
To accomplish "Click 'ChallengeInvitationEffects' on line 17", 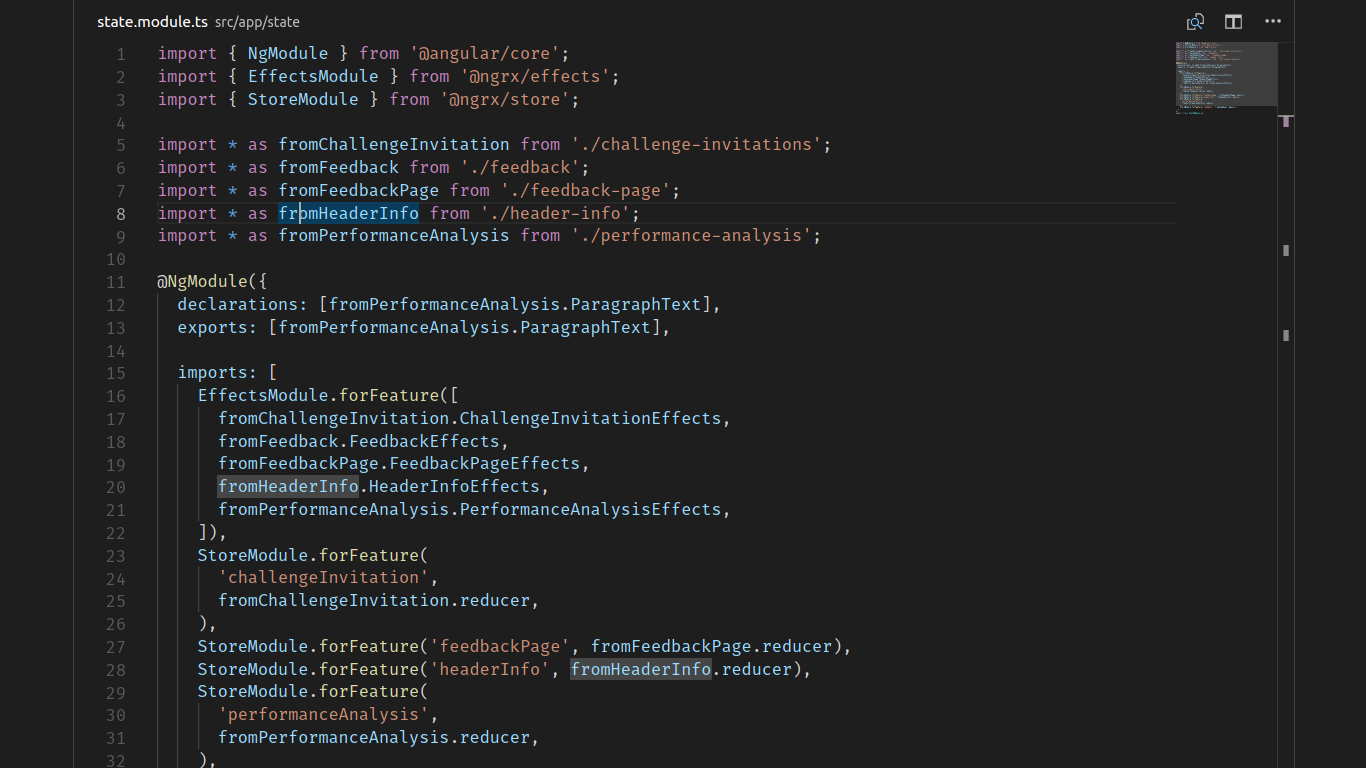I will coord(590,418).
